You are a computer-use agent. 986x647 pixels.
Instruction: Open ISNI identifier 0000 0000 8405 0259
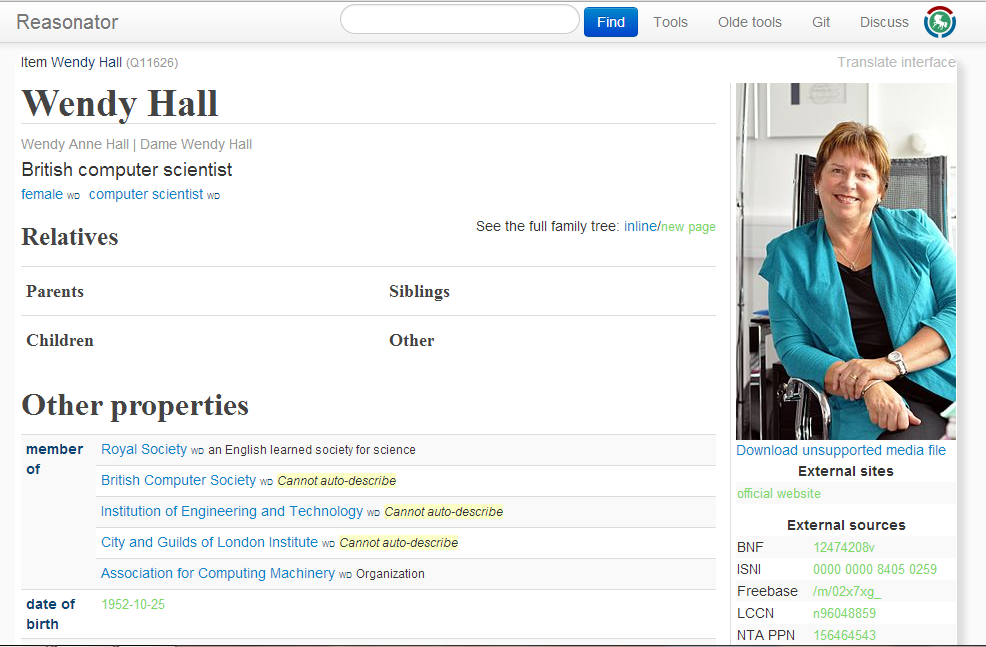coord(875,569)
